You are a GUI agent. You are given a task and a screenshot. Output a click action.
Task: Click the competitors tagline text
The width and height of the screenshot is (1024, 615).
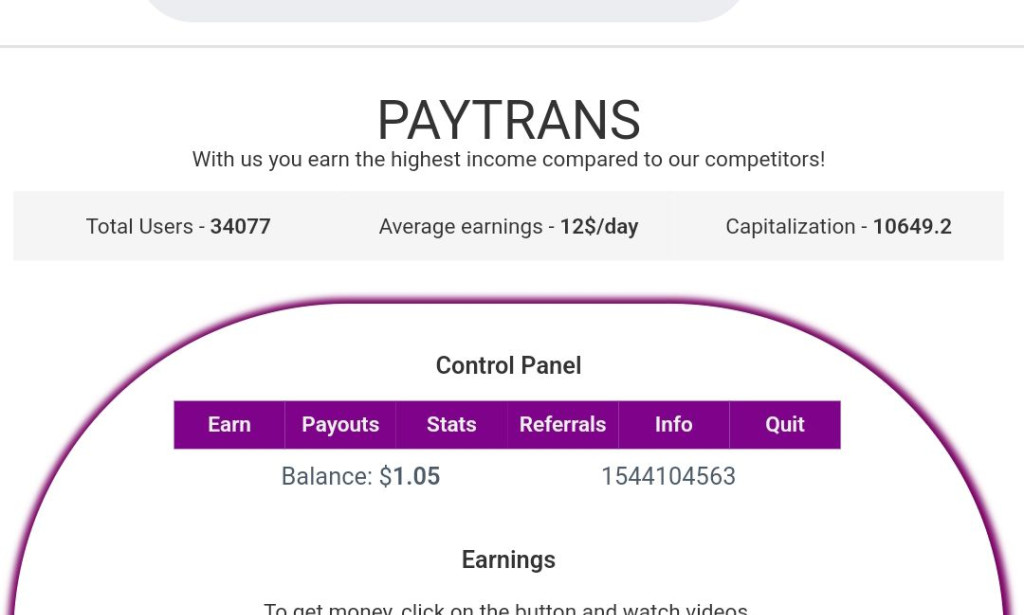click(x=508, y=158)
